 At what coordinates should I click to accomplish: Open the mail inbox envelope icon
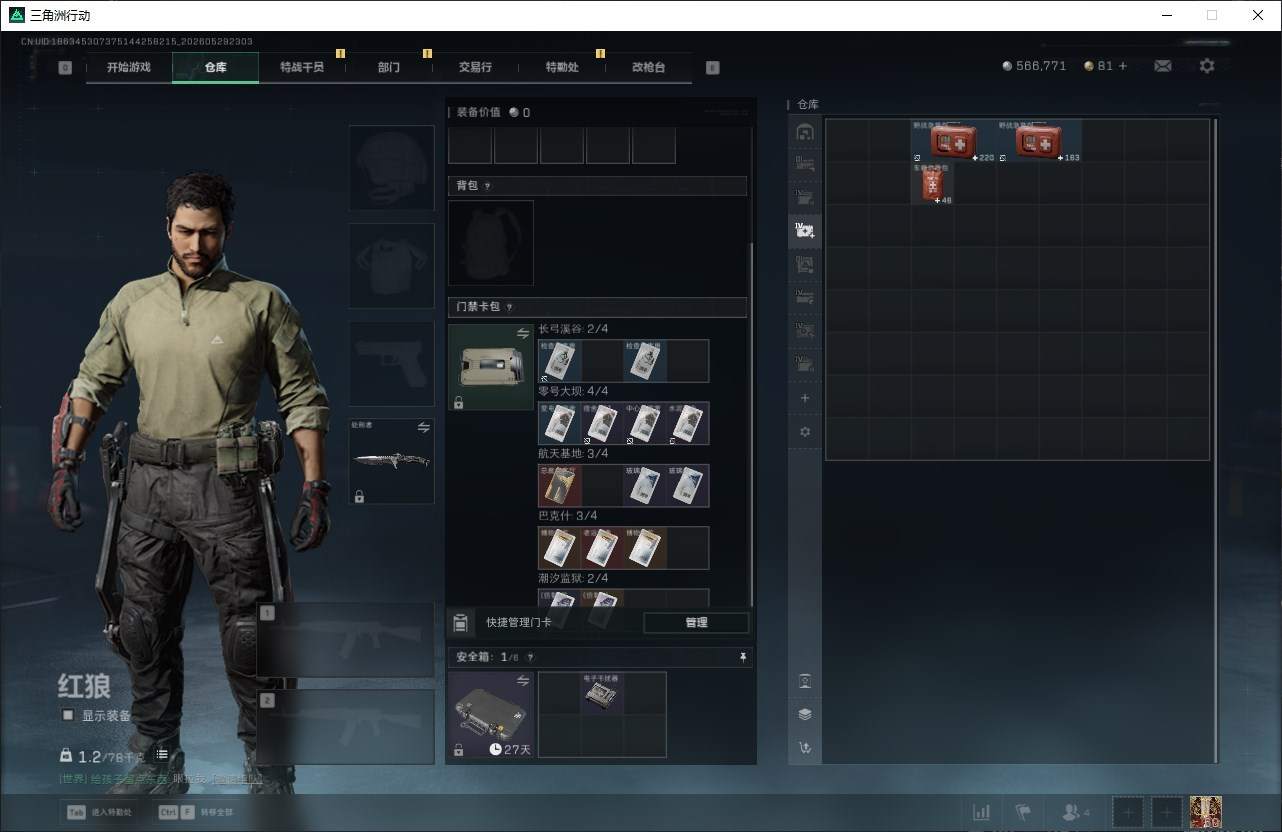(x=1163, y=66)
